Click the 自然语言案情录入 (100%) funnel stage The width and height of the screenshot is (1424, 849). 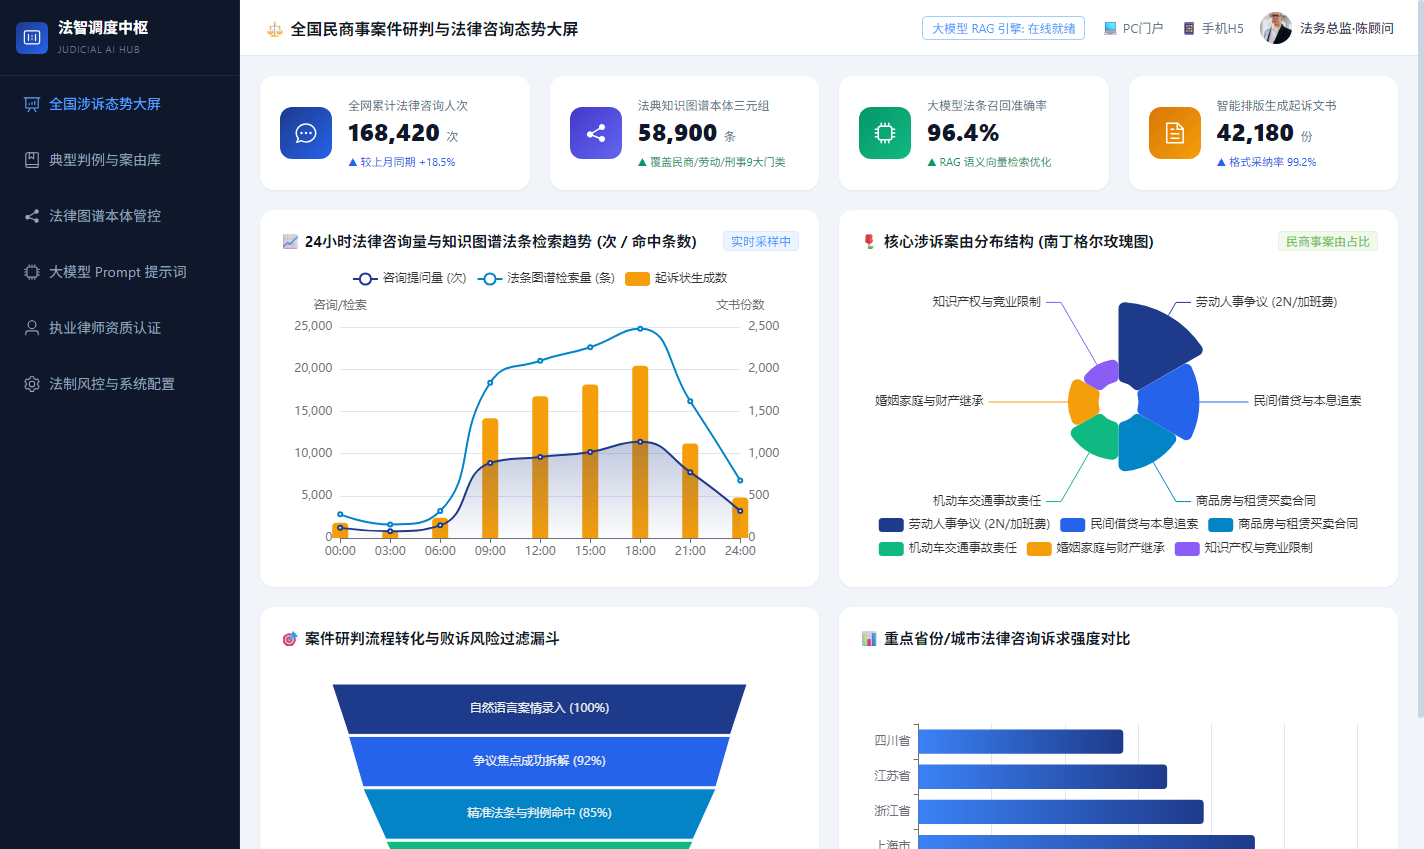click(x=540, y=709)
